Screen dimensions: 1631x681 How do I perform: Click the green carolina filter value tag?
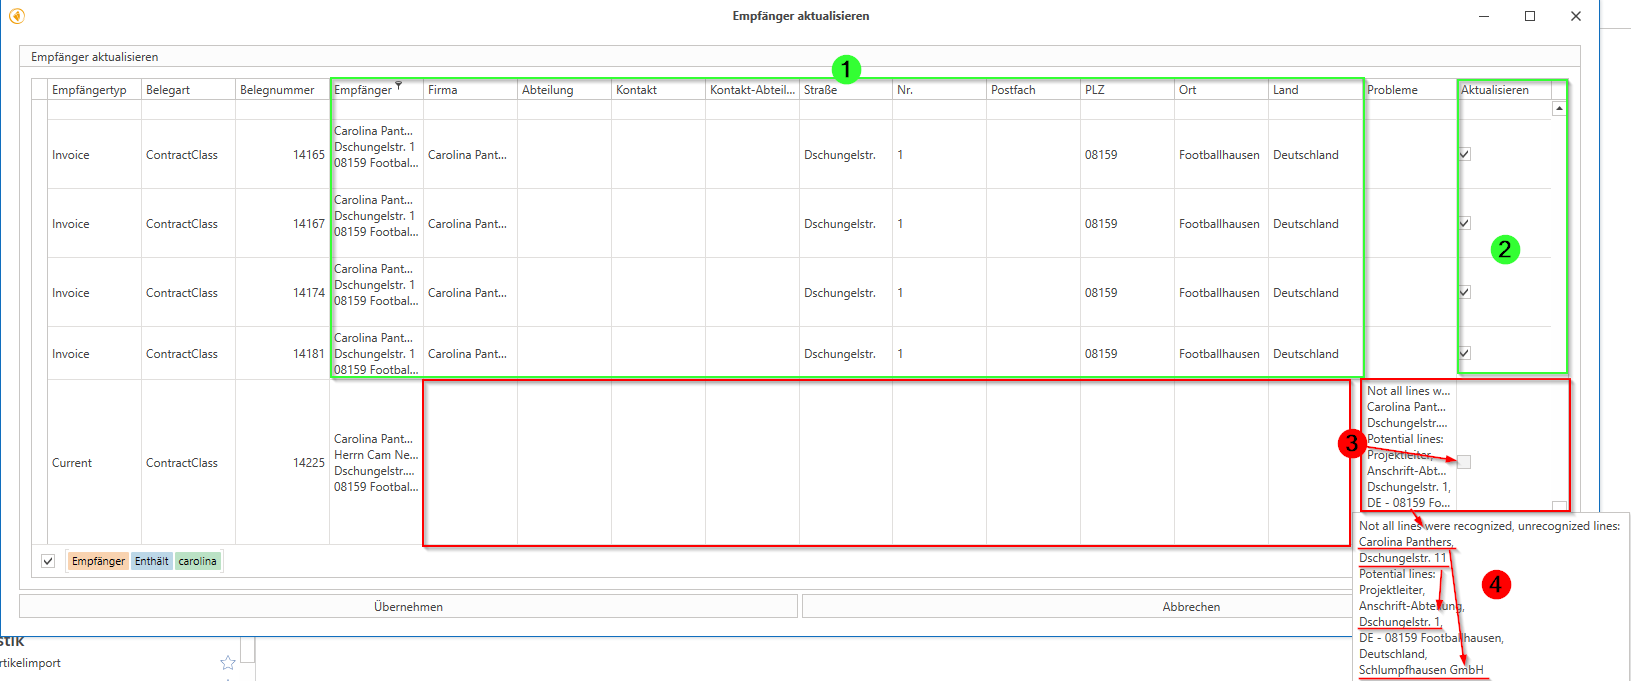pos(197,561)
